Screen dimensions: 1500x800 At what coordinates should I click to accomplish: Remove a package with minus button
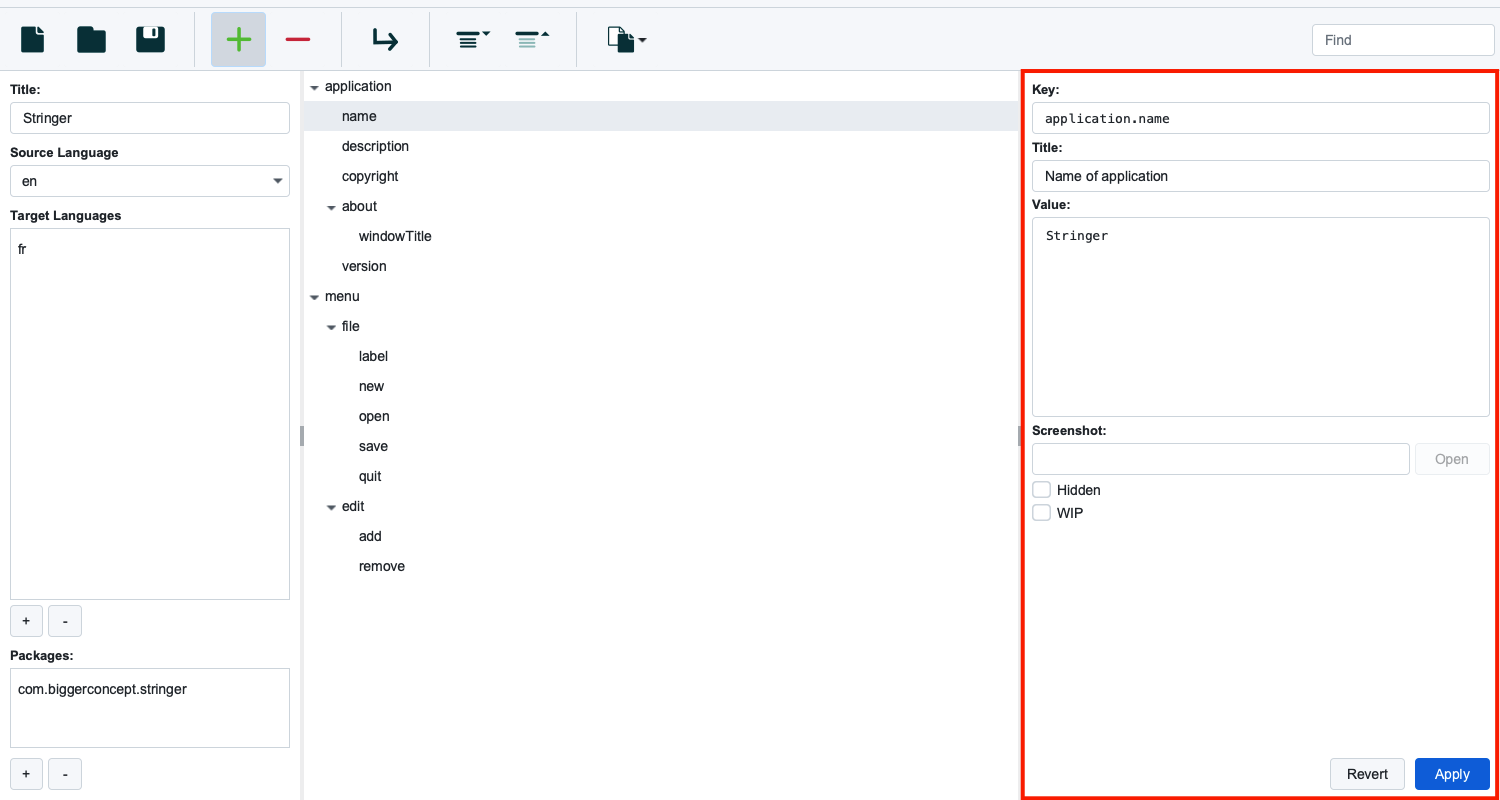pos(65,774)
